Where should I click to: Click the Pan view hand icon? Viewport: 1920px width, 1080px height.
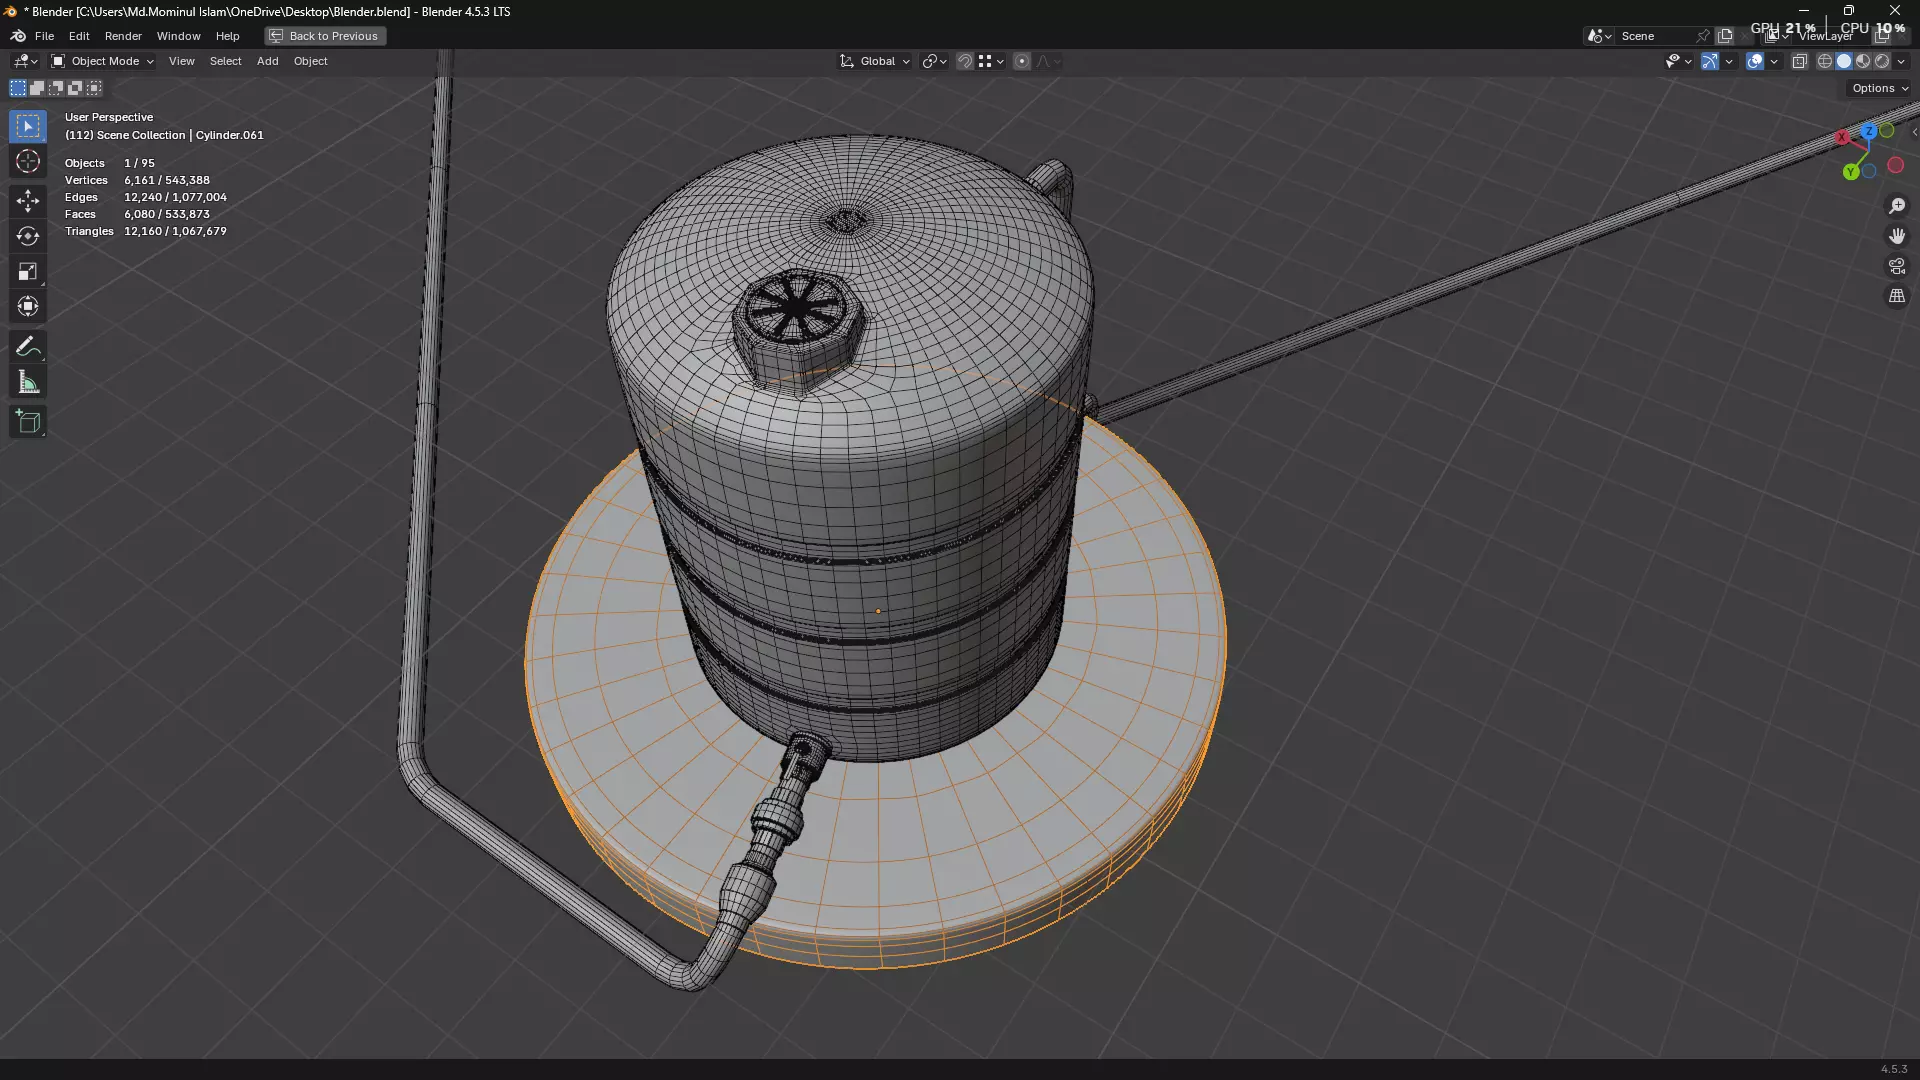[x=1897, y=236]
